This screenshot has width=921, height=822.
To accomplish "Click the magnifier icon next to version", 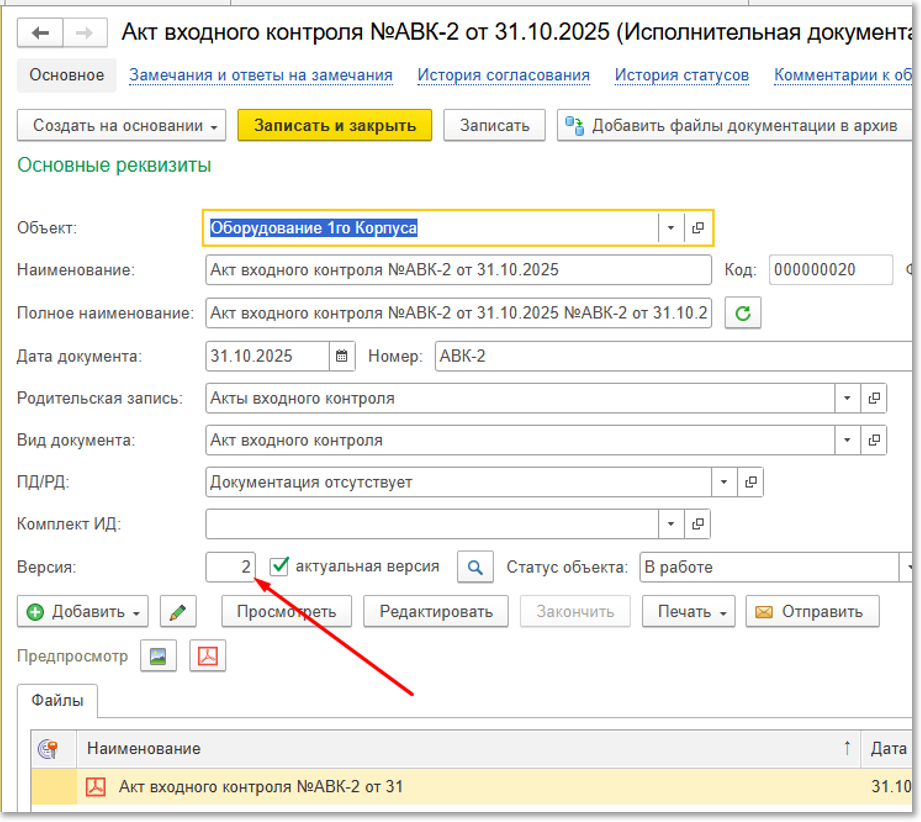I will tap(475, 567).
